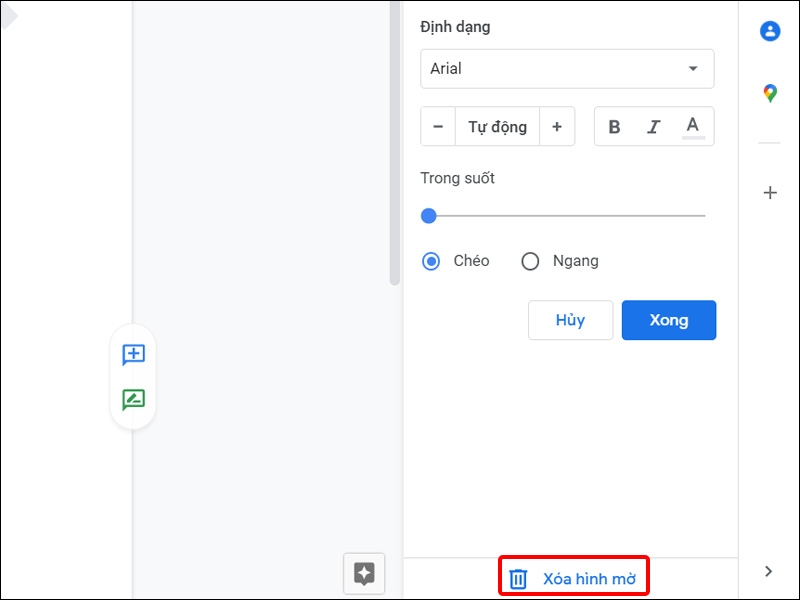Toggle bold formatting for watermark text
This screenshot has height=600, width=800.
pyautogui.click(x=614, y=127)
